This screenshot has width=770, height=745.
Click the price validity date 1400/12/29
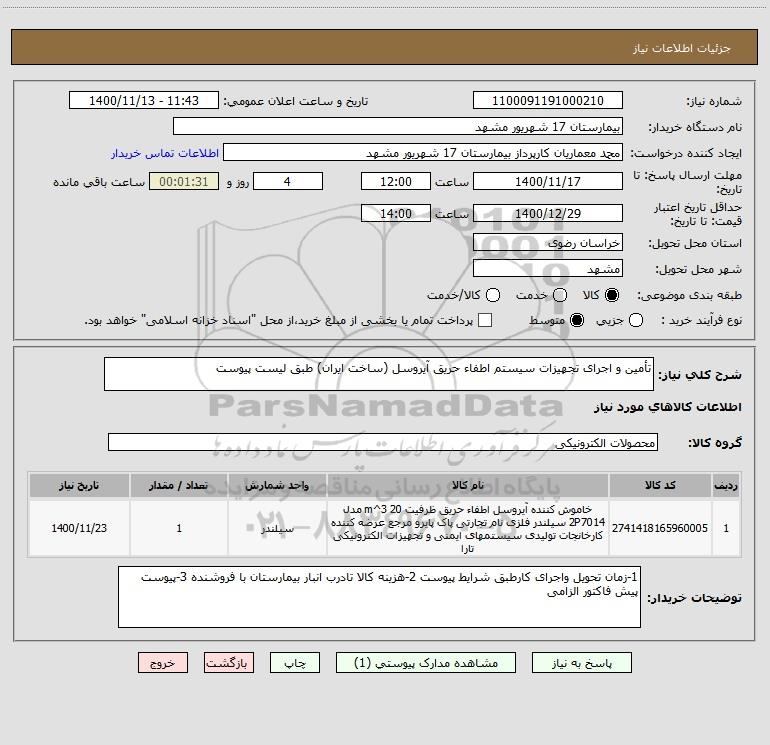pos(548,213)
